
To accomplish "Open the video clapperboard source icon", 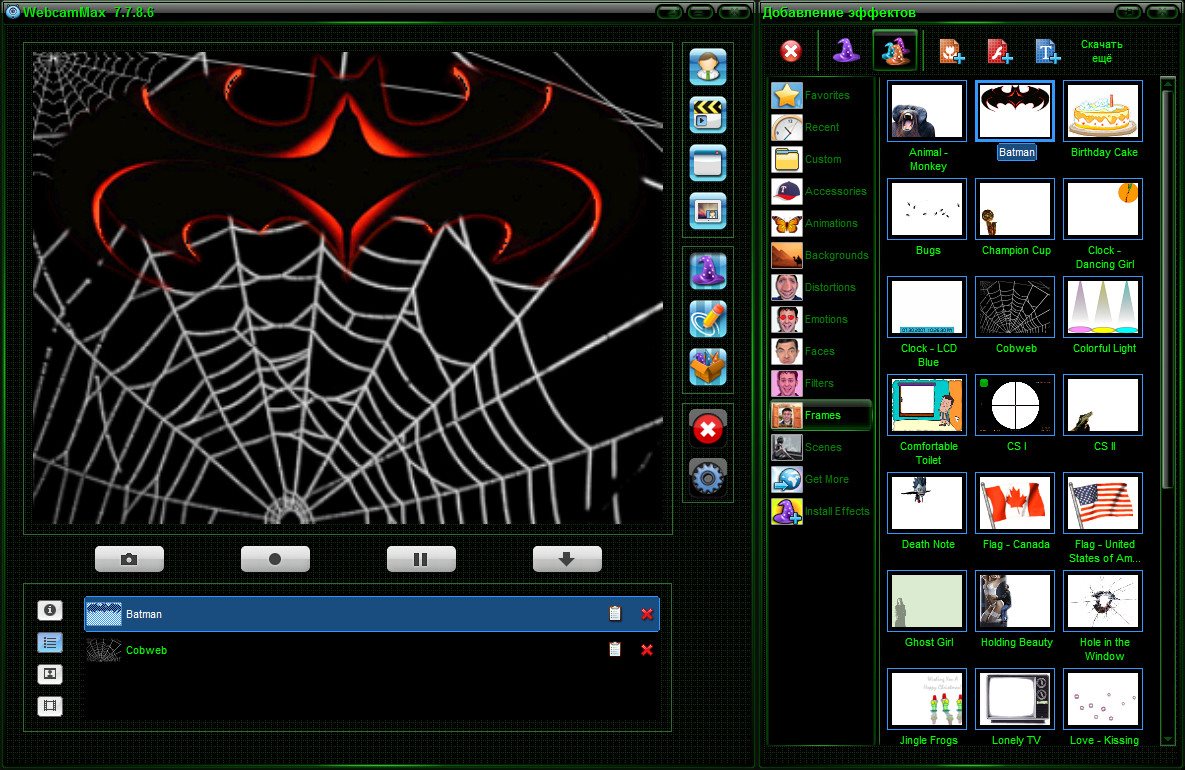I will 707,114.
